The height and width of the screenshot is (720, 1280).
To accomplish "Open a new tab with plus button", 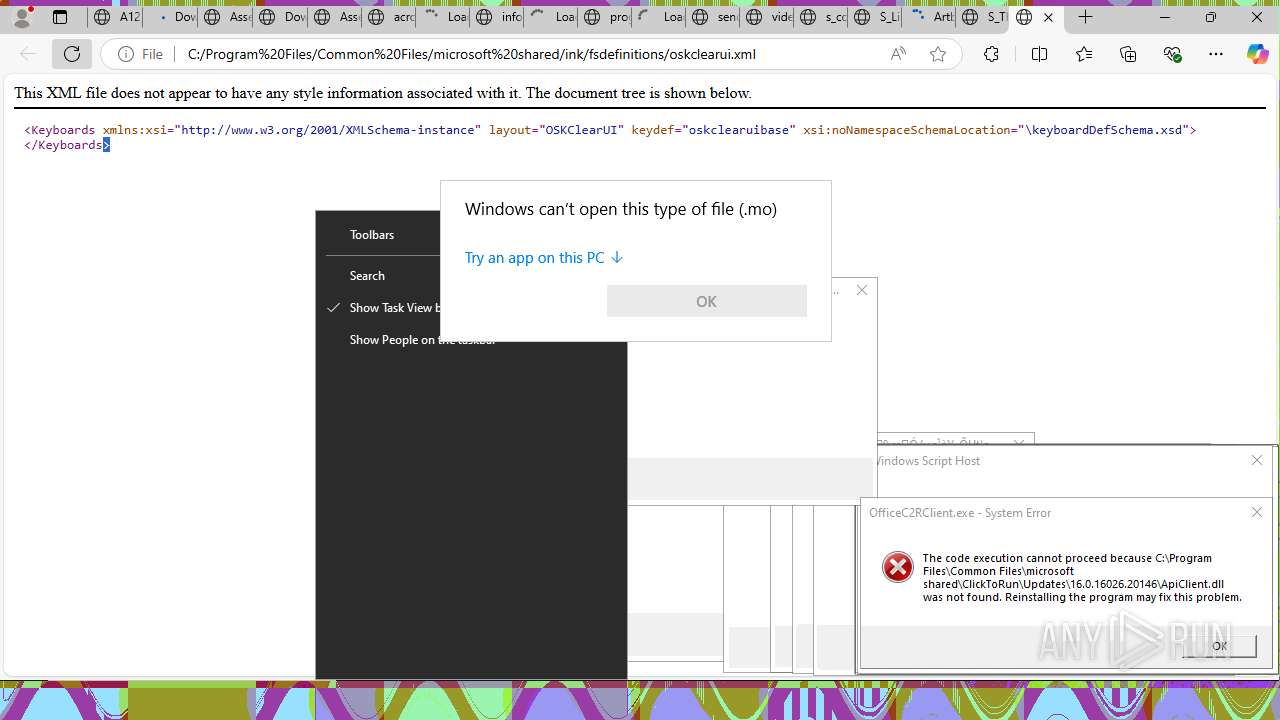I will 1085,17.
